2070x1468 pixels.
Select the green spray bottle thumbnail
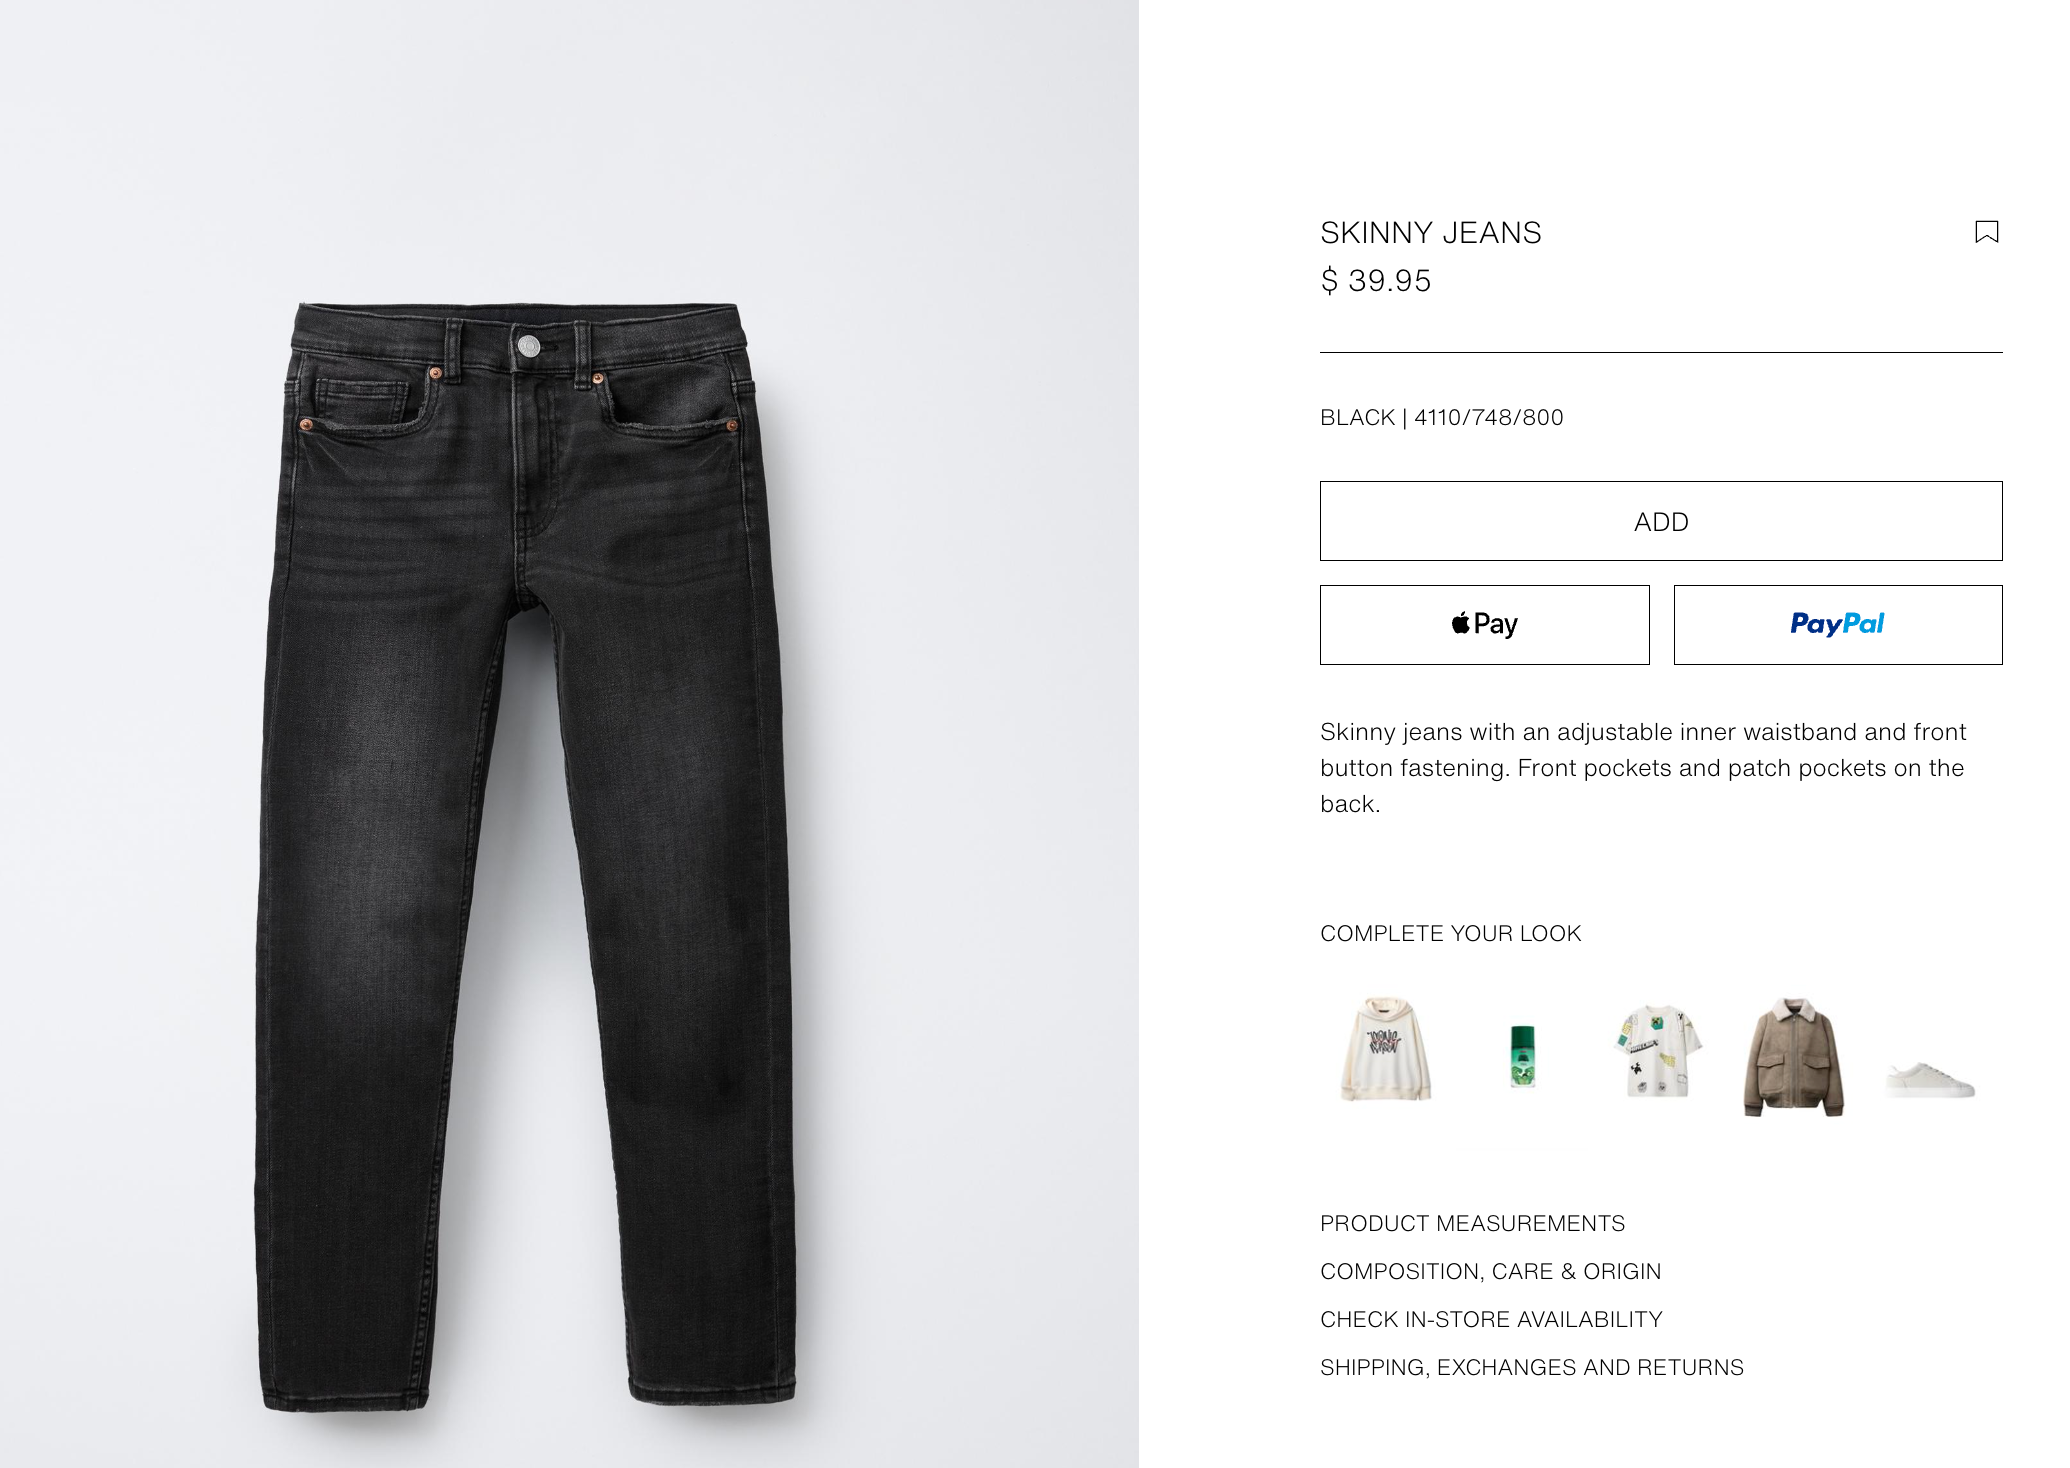coord(1522,1056)
